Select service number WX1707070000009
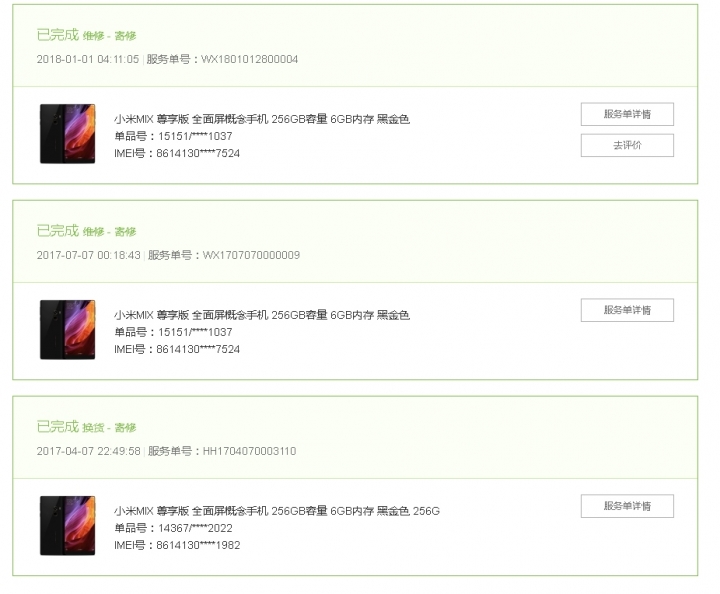 251,255
